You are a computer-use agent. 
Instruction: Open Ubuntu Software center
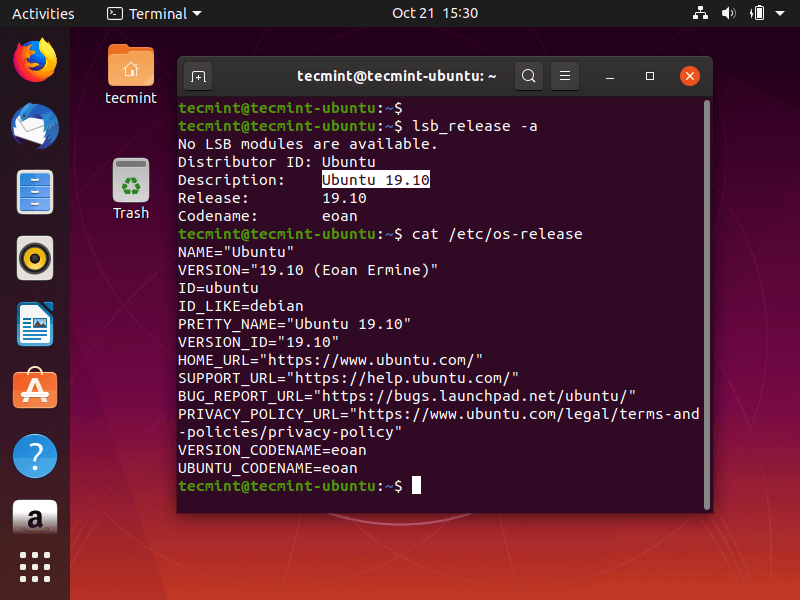point(34,388)
